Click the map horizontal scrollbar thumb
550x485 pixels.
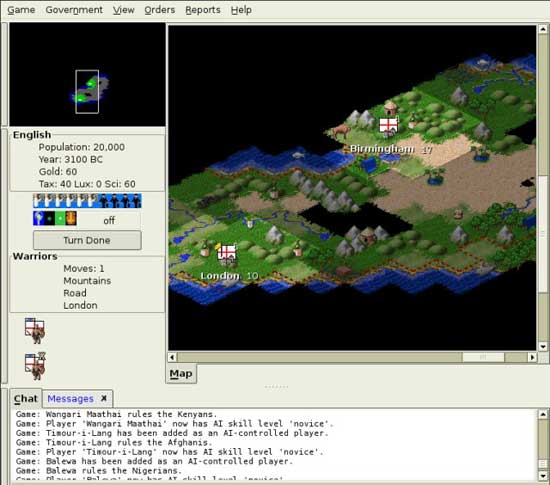(x=483, y=357)
